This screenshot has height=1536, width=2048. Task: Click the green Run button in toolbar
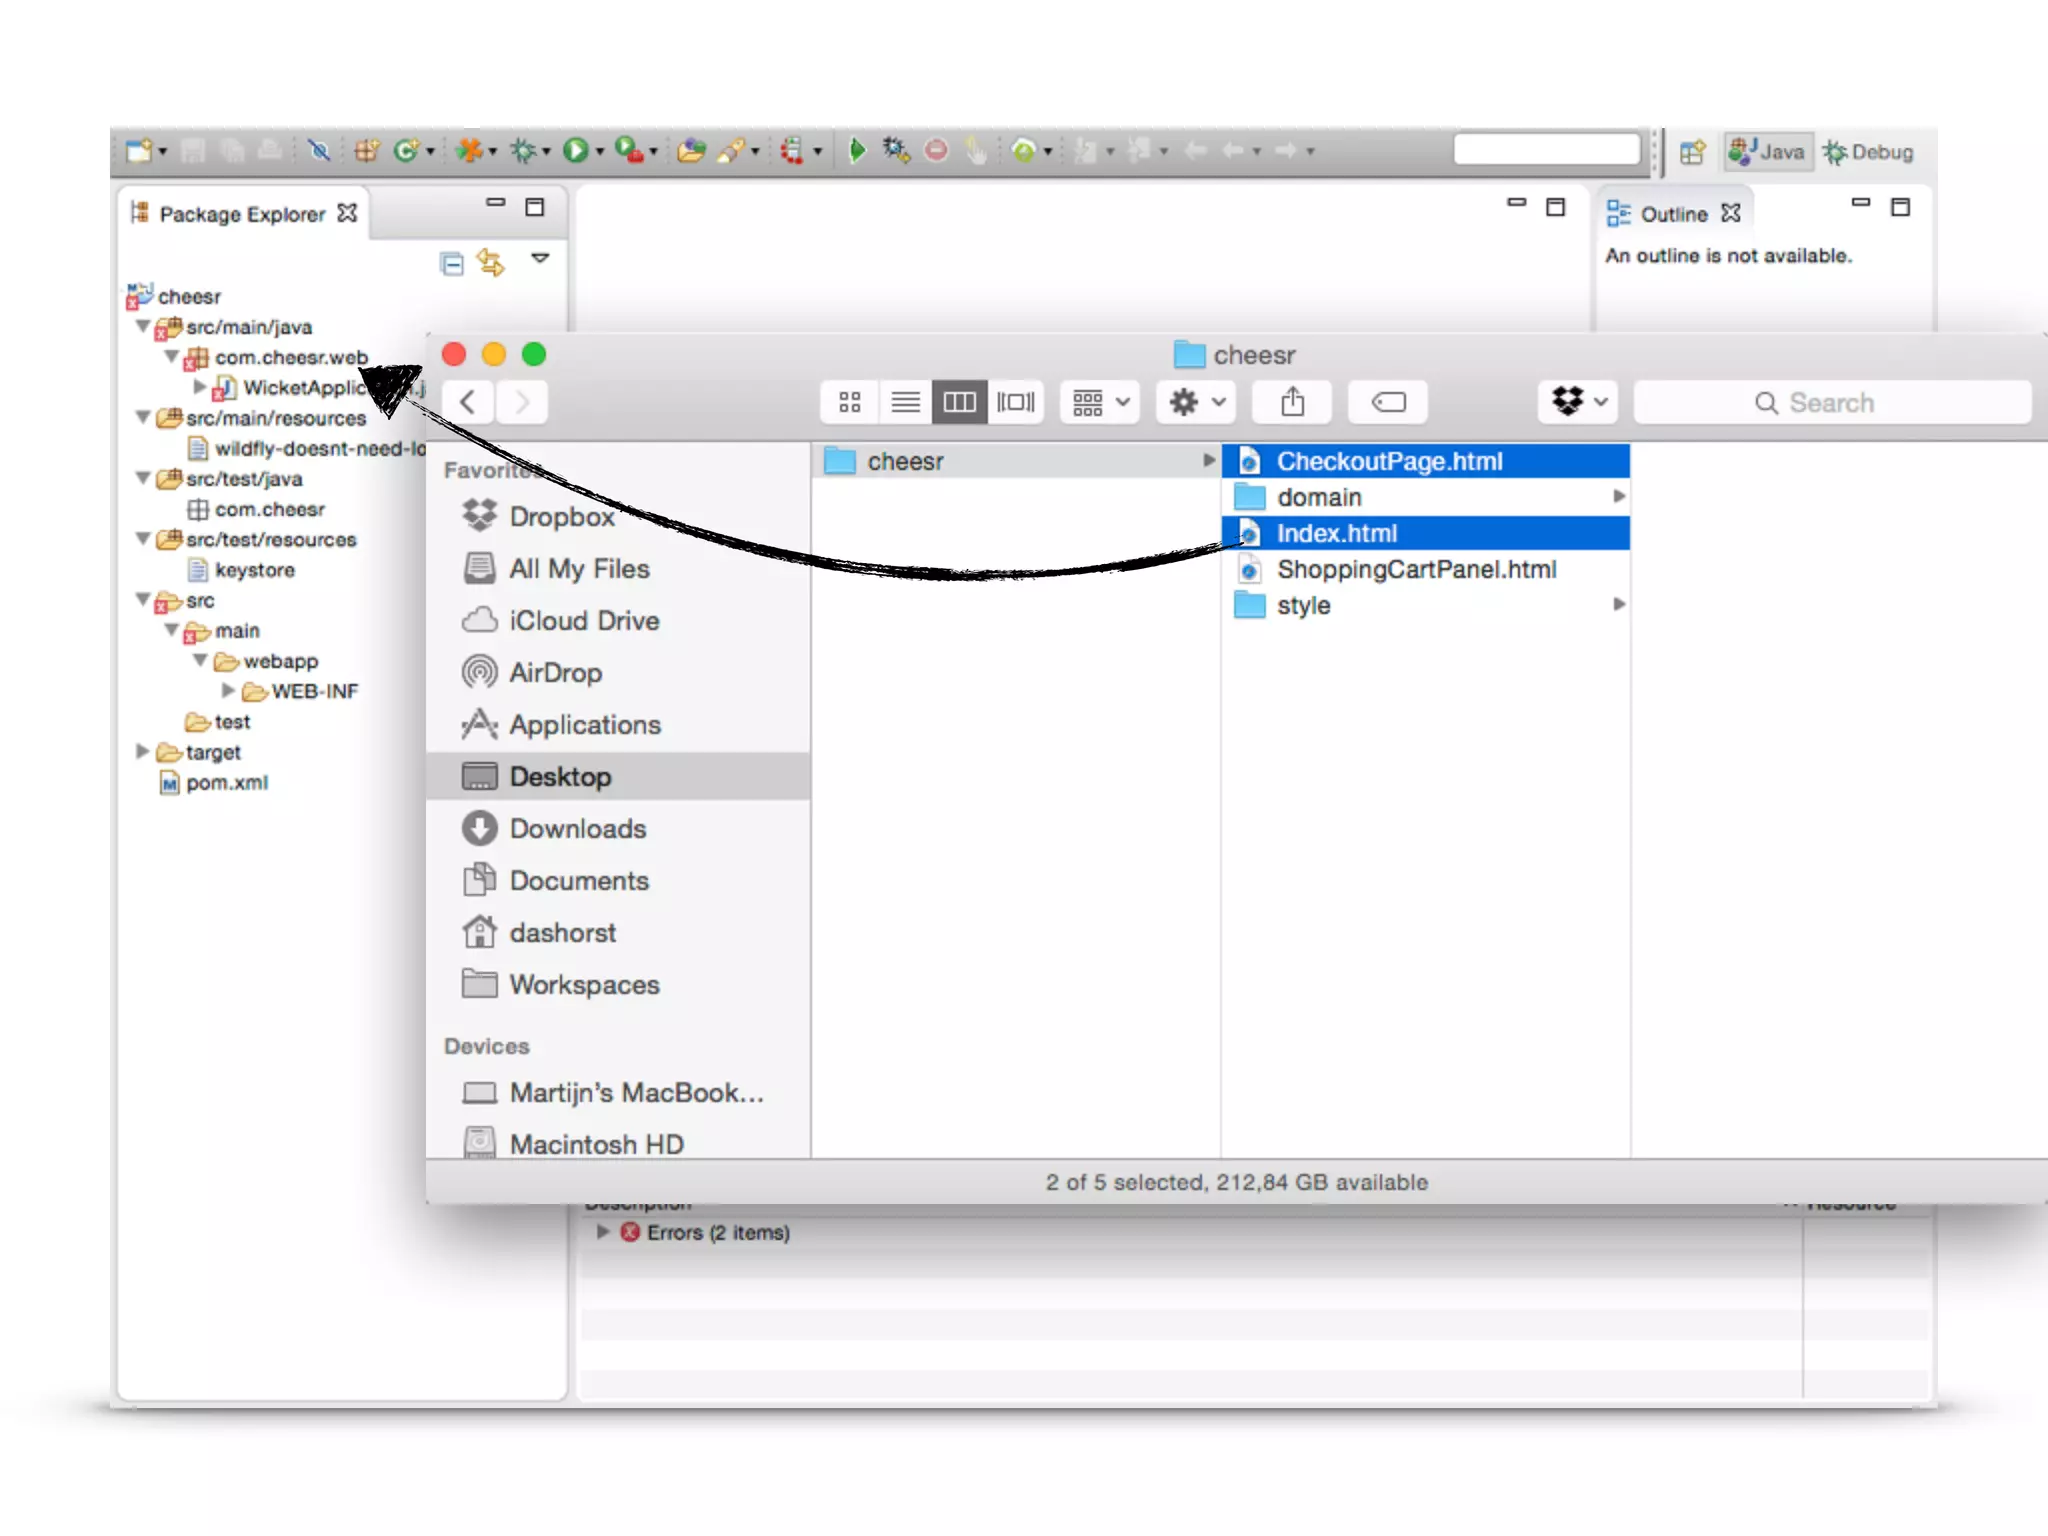point(575,151)
